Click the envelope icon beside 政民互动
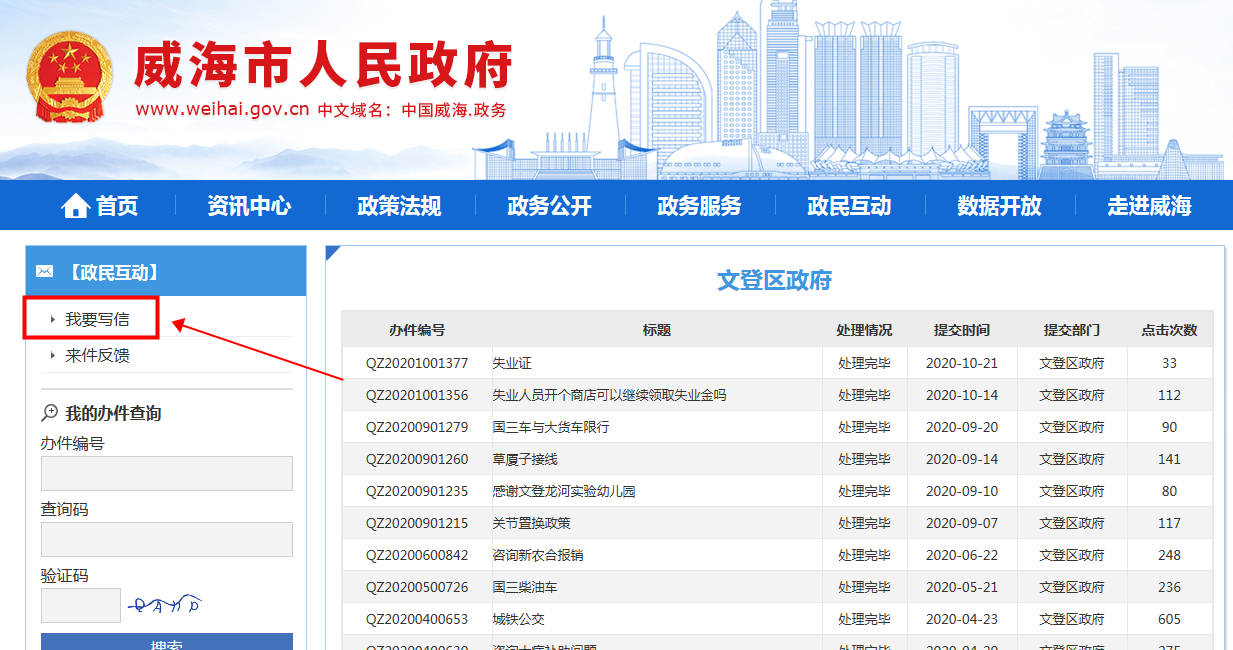Viewport: 1233px width, 650px height. click(x=44, y=272)
